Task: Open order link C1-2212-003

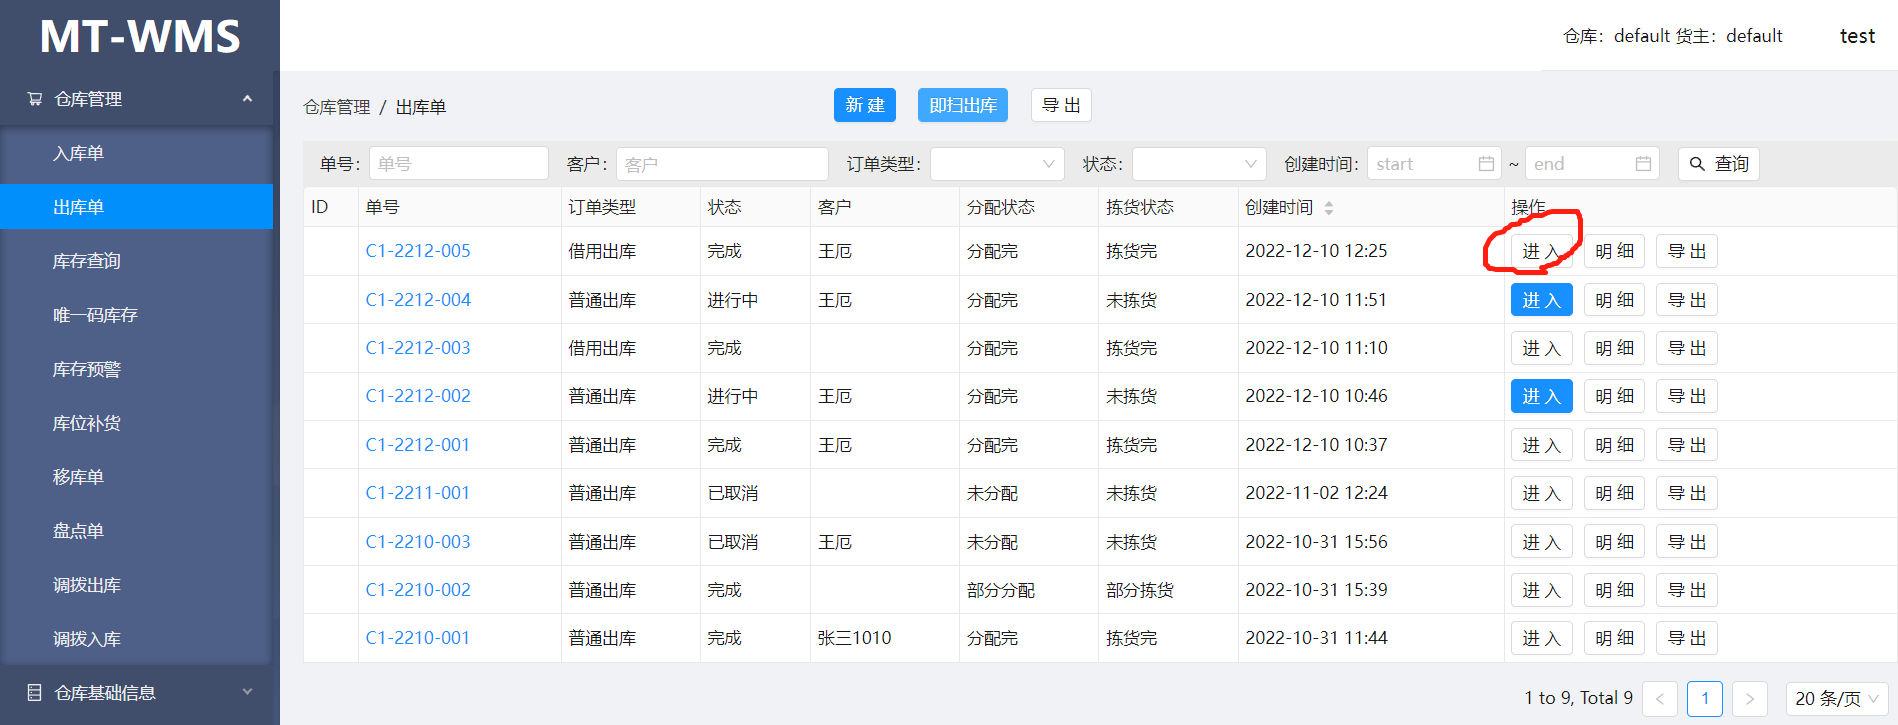Action: 418,348
